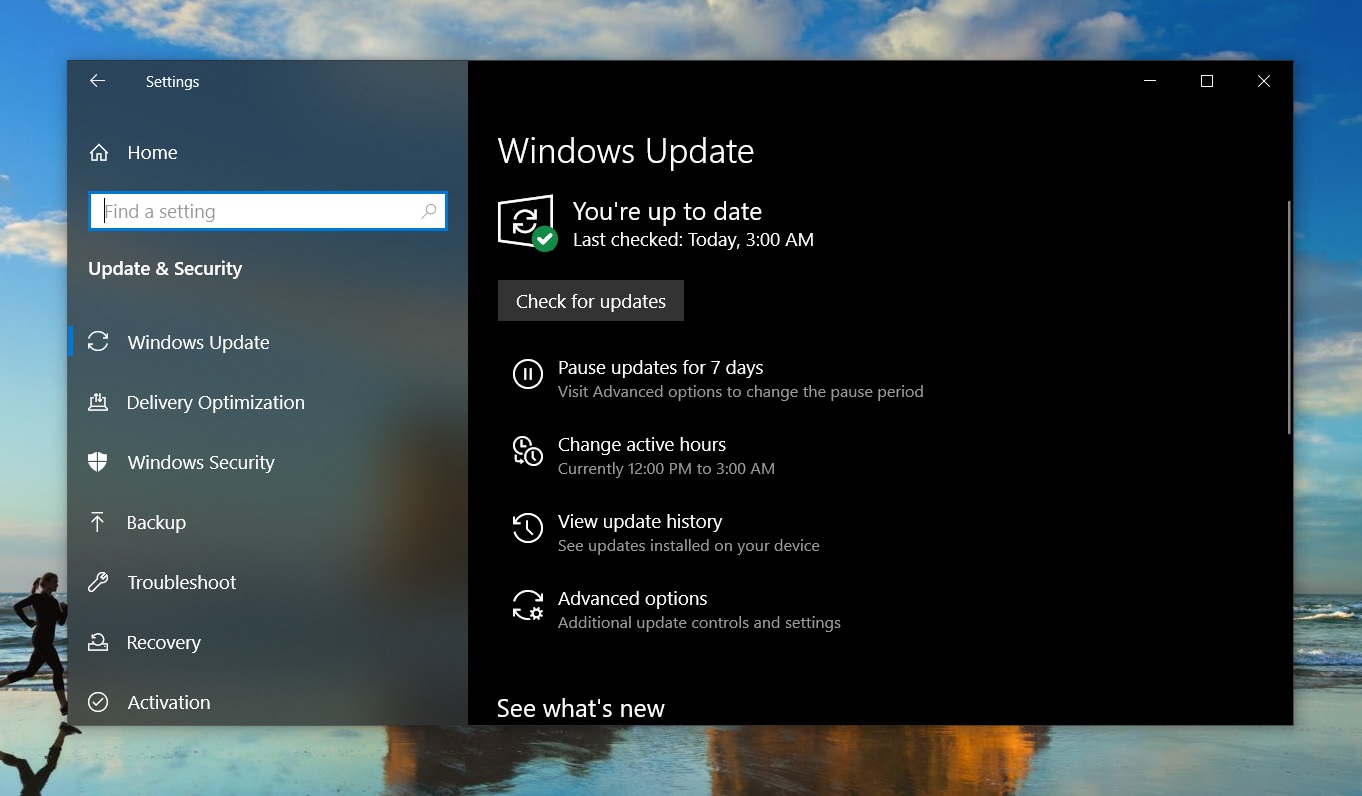Focus the Find a setting search box
The image size is (1362, 796).
pos(268,211)
